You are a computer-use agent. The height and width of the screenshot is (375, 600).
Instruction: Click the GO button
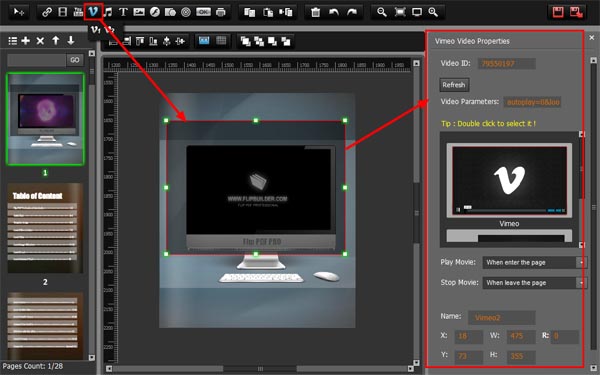tap(75, 60)
